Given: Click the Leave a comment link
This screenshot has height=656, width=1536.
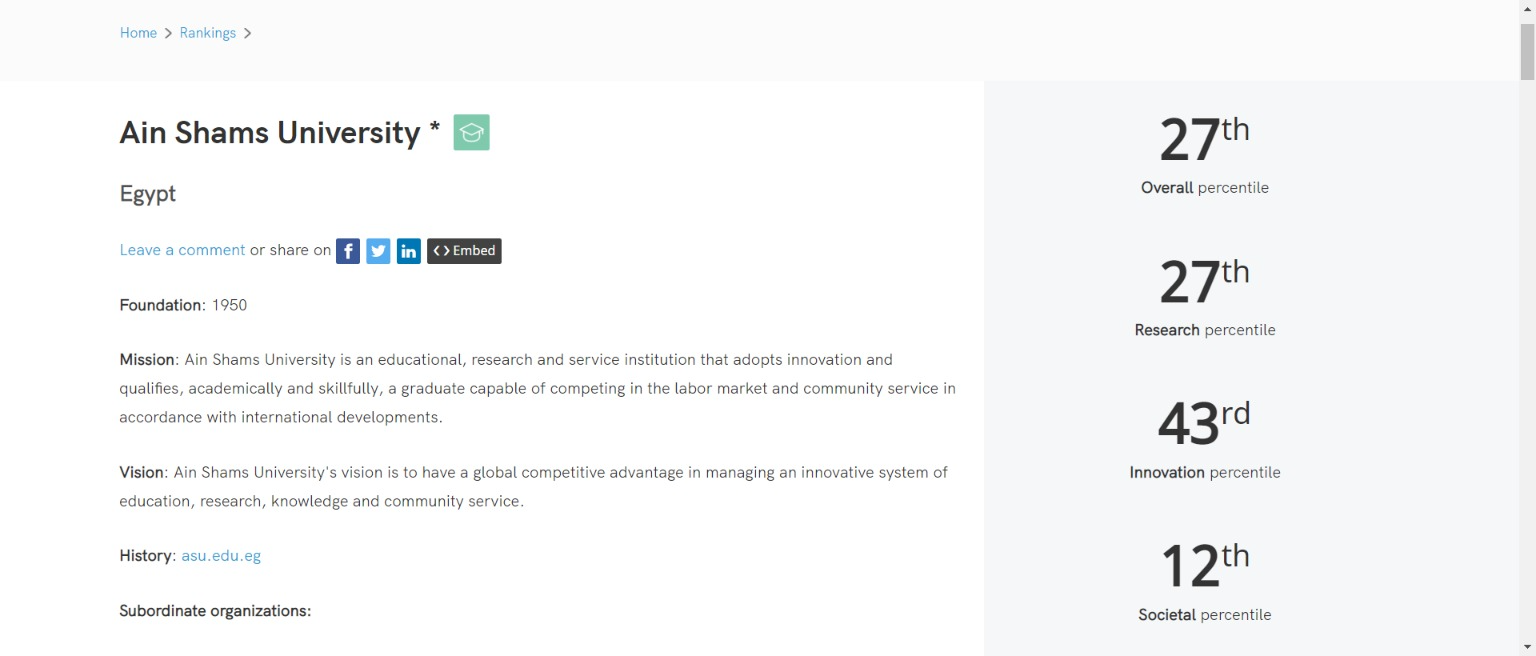Looking at the screenshot, I should tap(182, 250).
